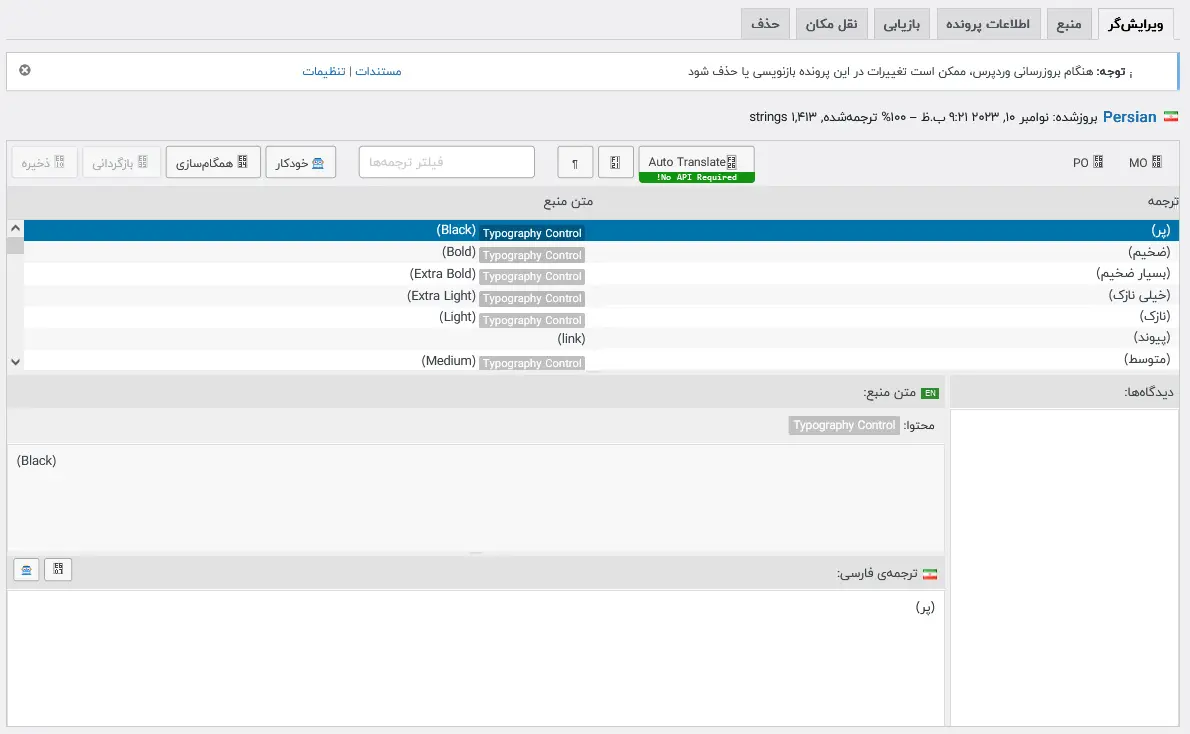
Task: Download the PO file
Action: (1088, 162)
